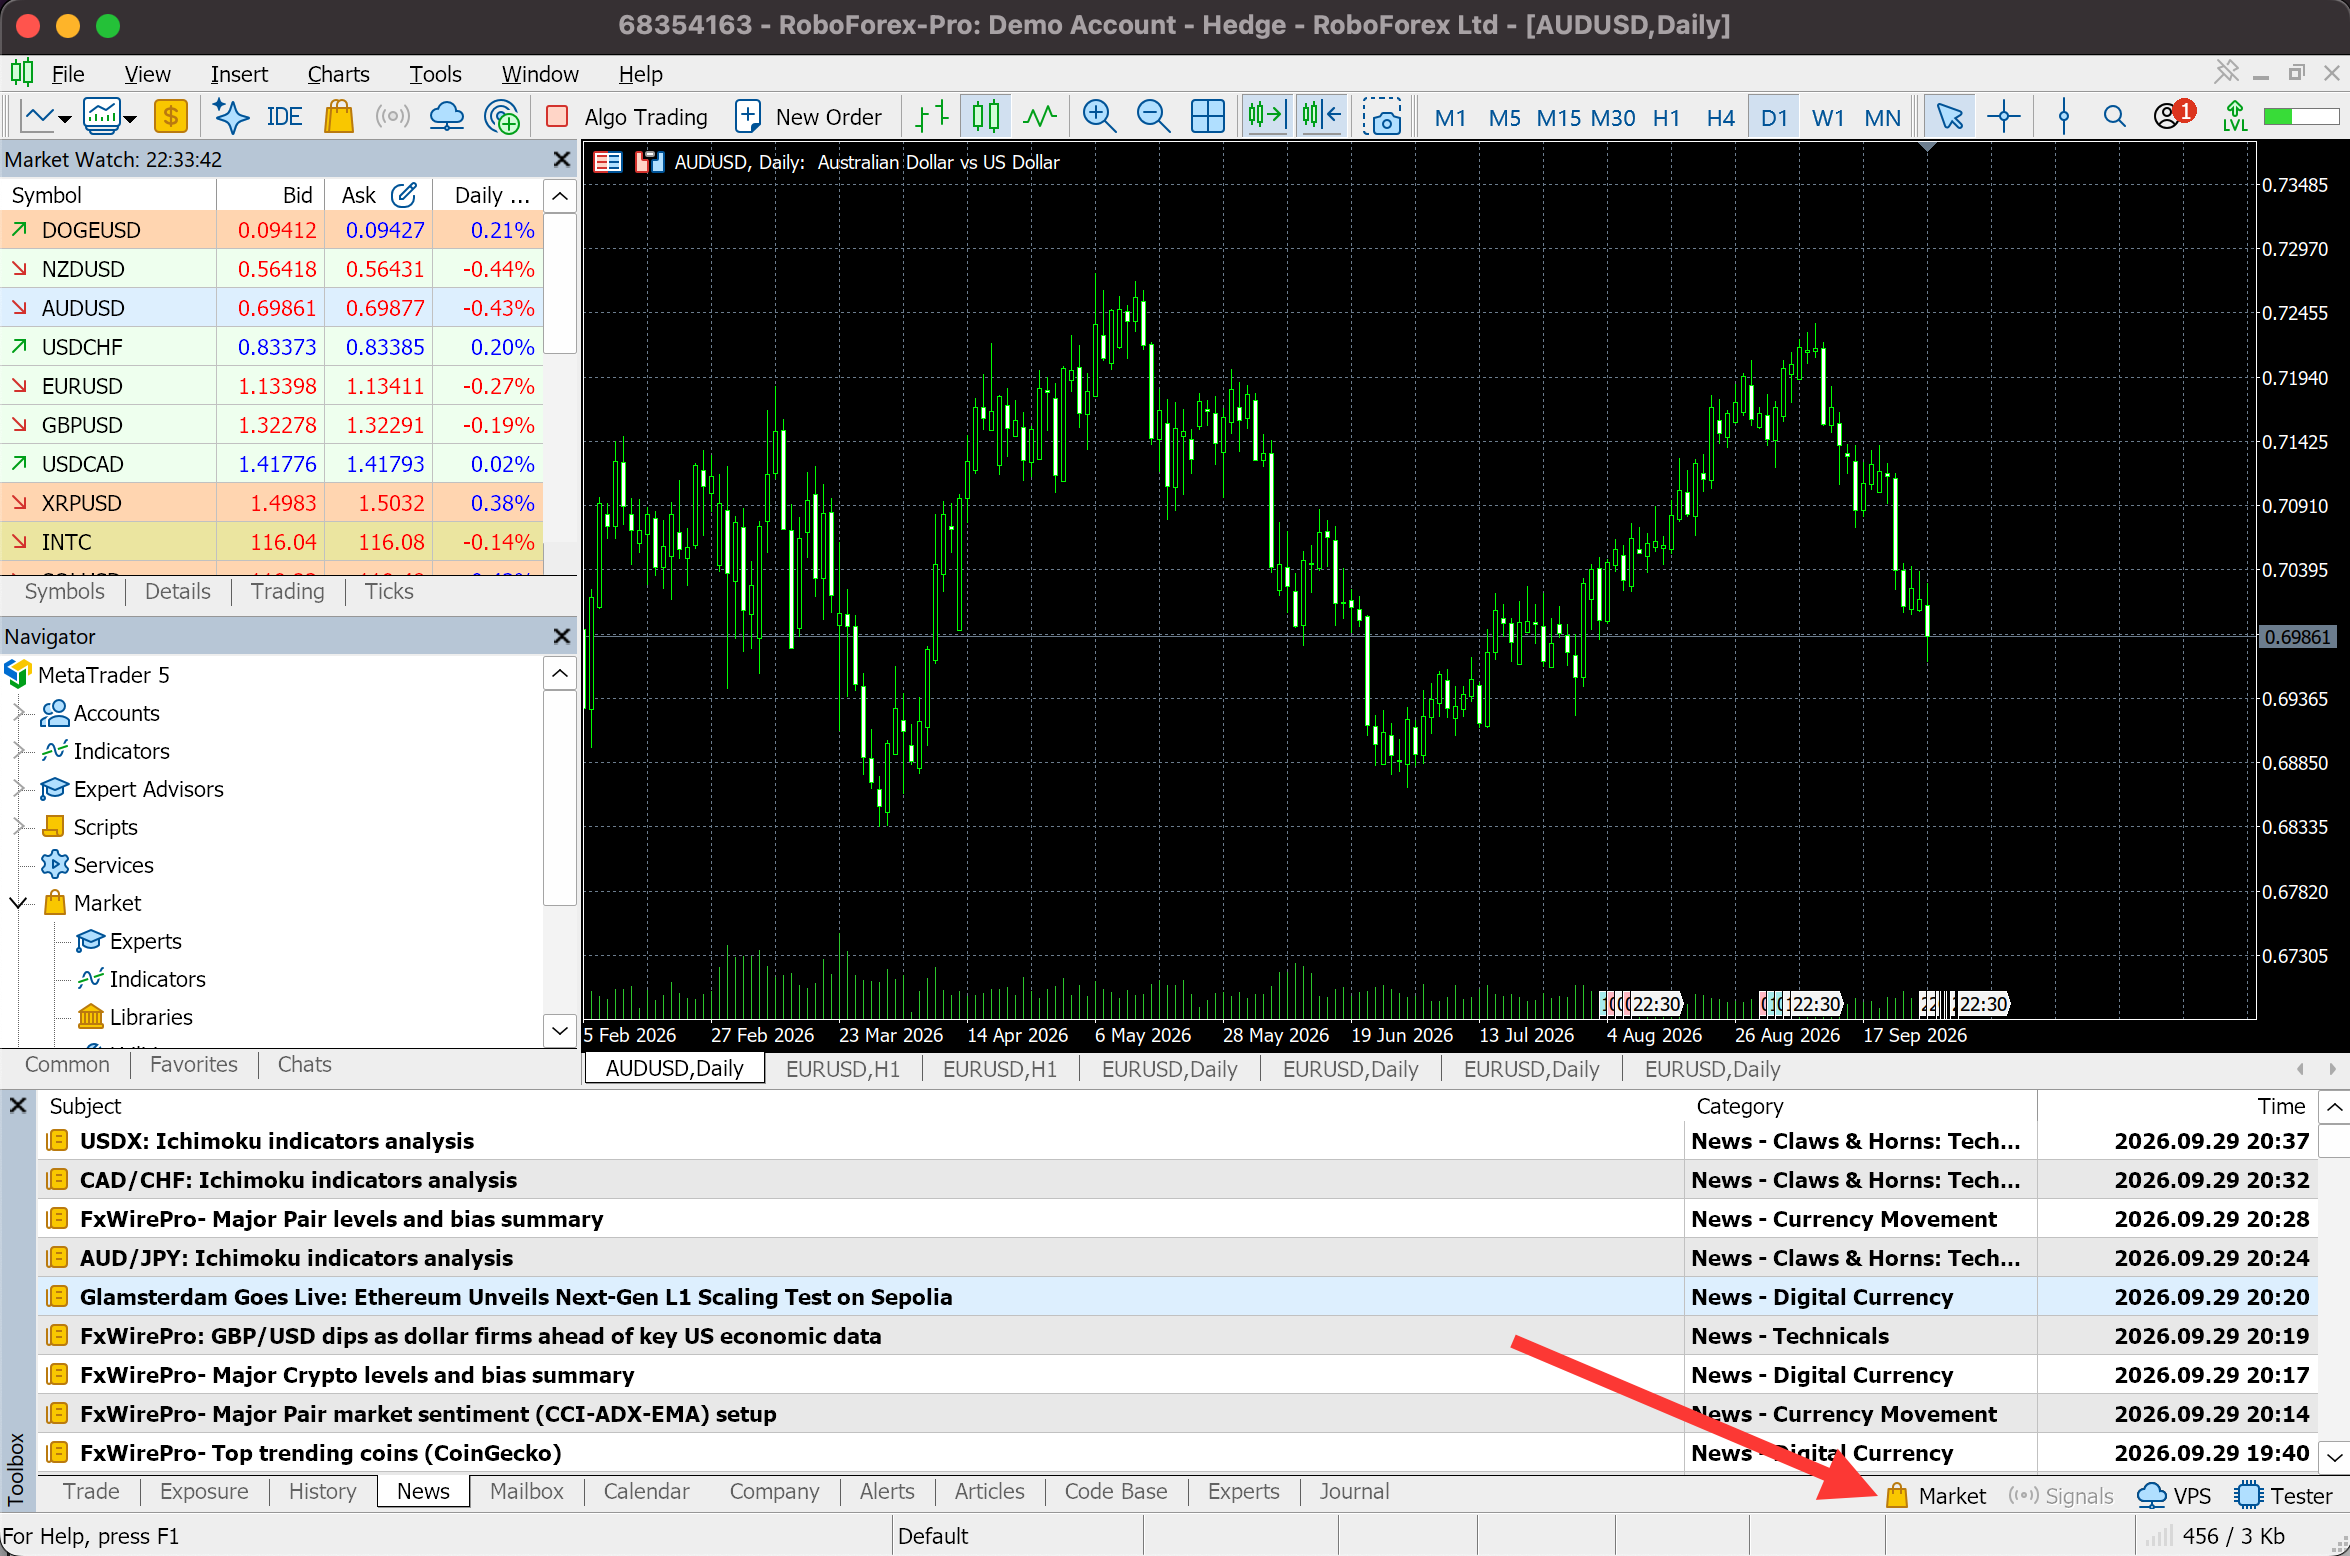This screenshot has height=1556, width=2350.
Task: Open the VPS cloud toolbar icon
Action: coord(446,117)
